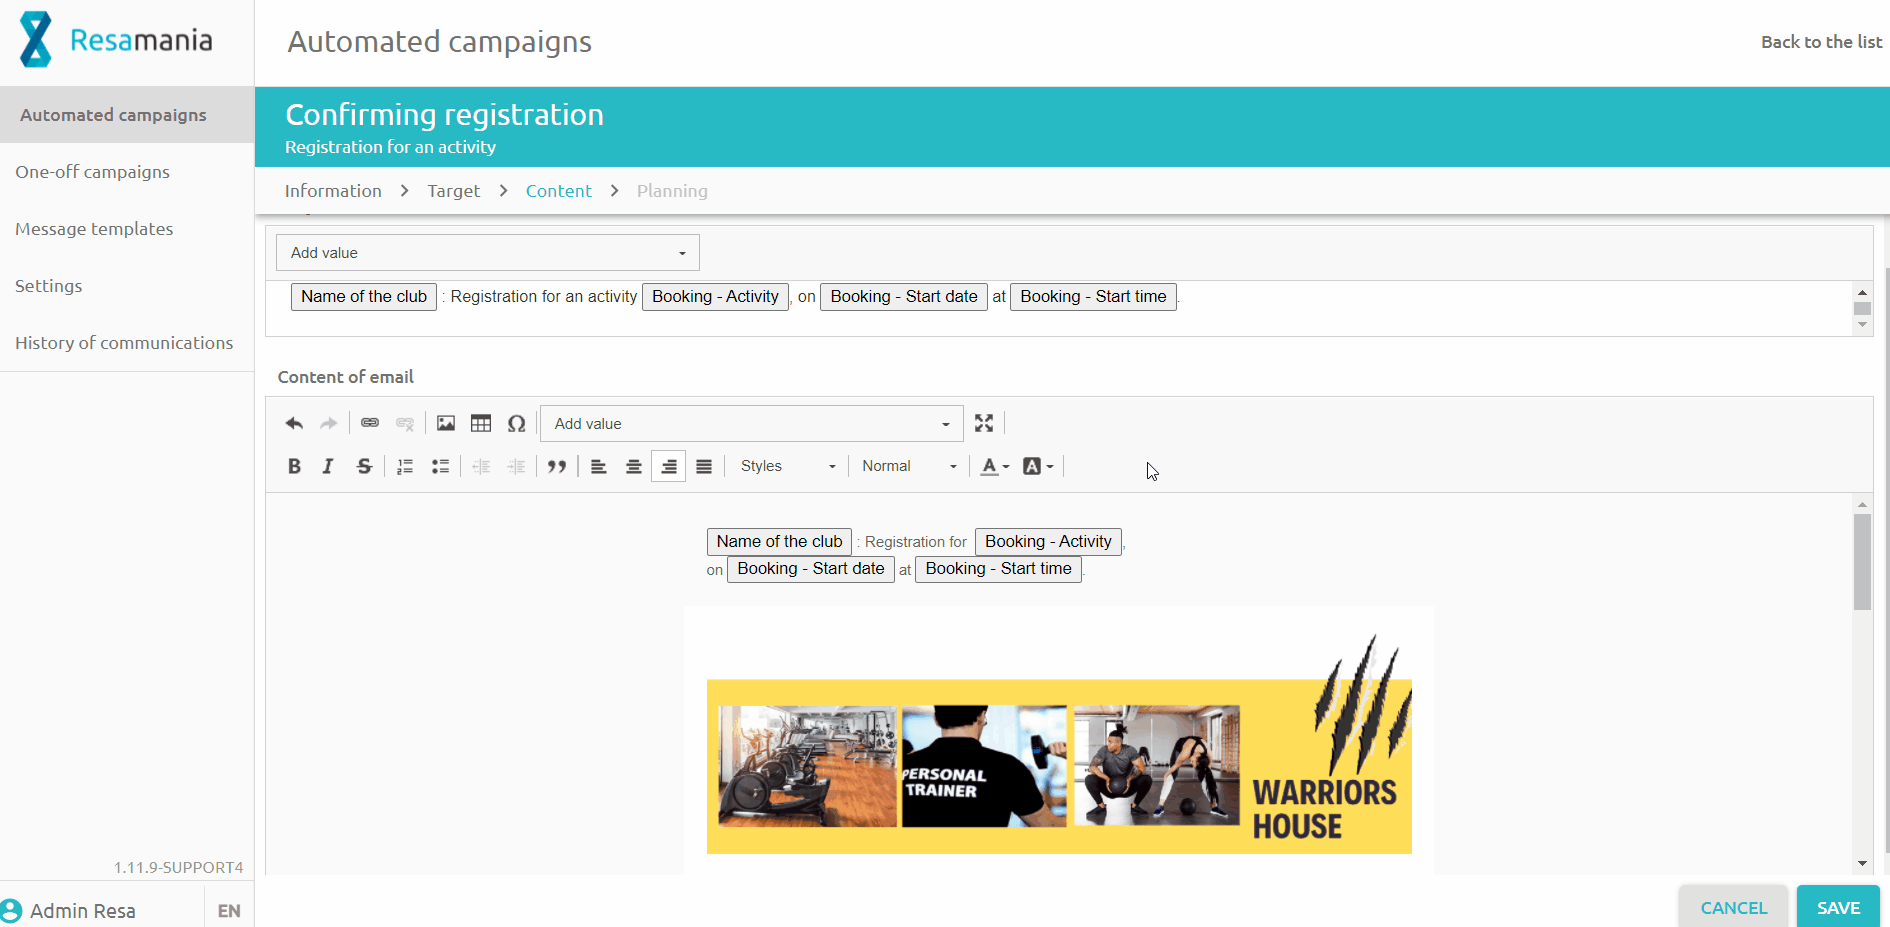This screenshot has height=927, width=1890.
Task: Open Message templates in the sidebar
Action: [94, 229]
